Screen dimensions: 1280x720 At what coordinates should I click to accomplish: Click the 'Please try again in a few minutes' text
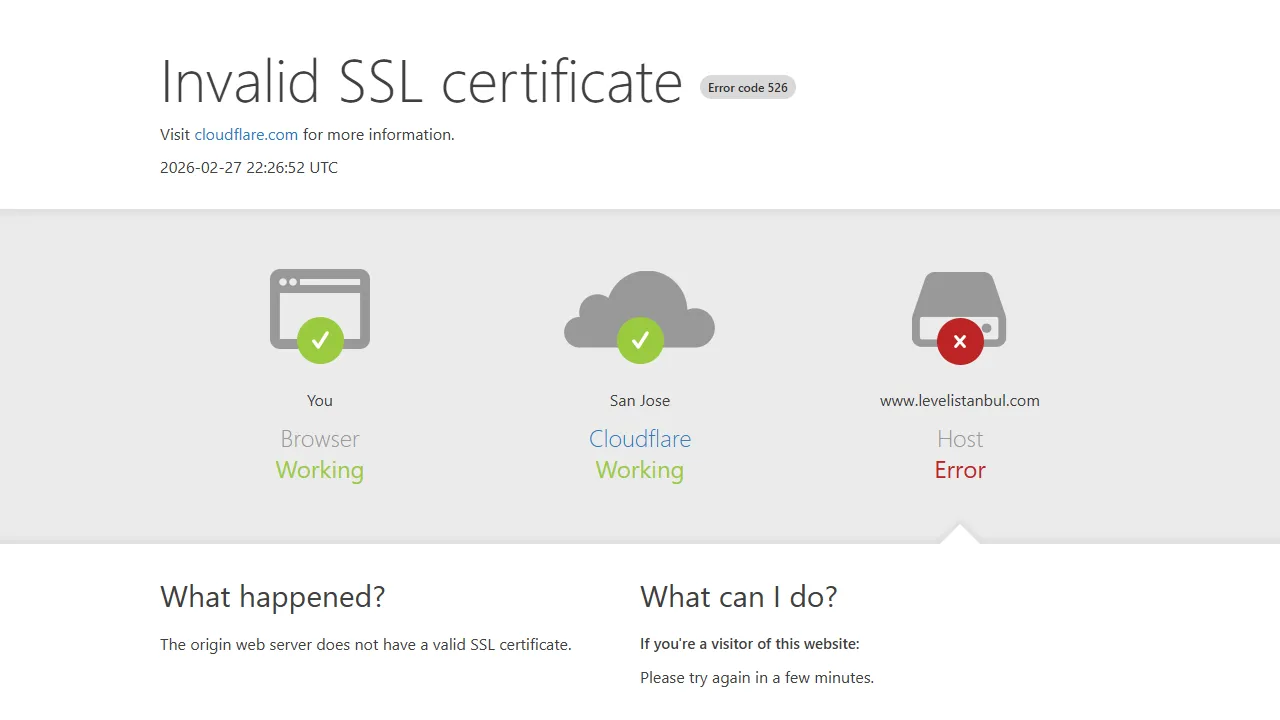(757, 678)
